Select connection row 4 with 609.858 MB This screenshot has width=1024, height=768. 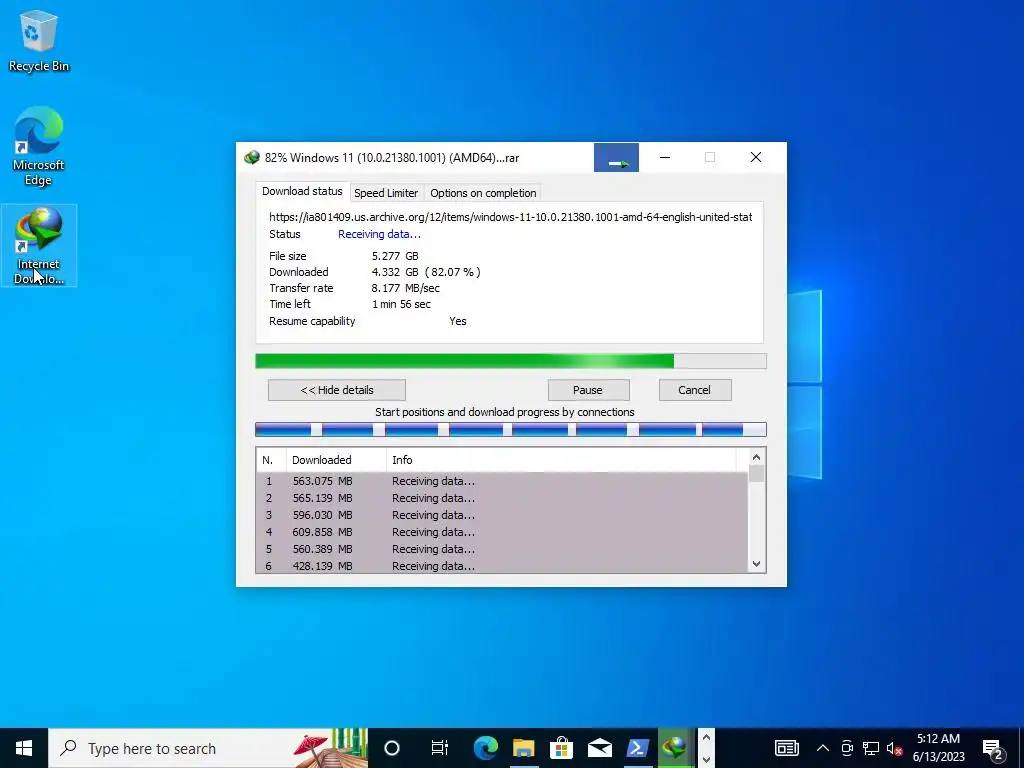pyautogui.click(x=502, y=532)
